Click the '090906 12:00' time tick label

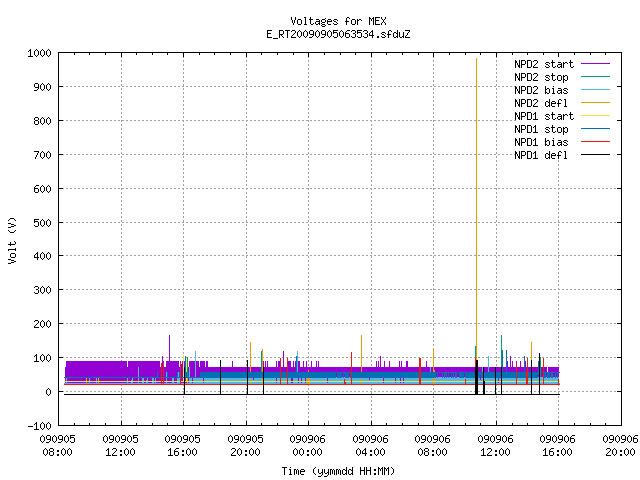[x=495, y=445]
